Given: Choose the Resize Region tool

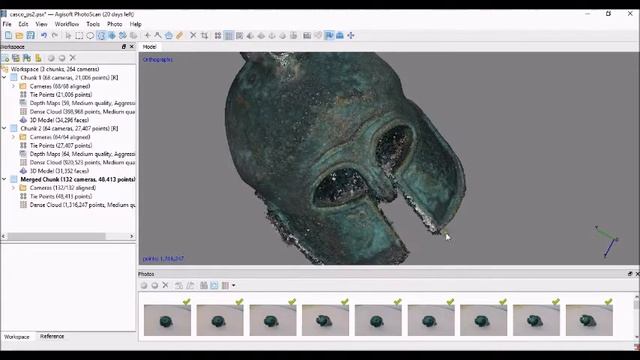Looking at the screenshot, I should tap(112, 36).
